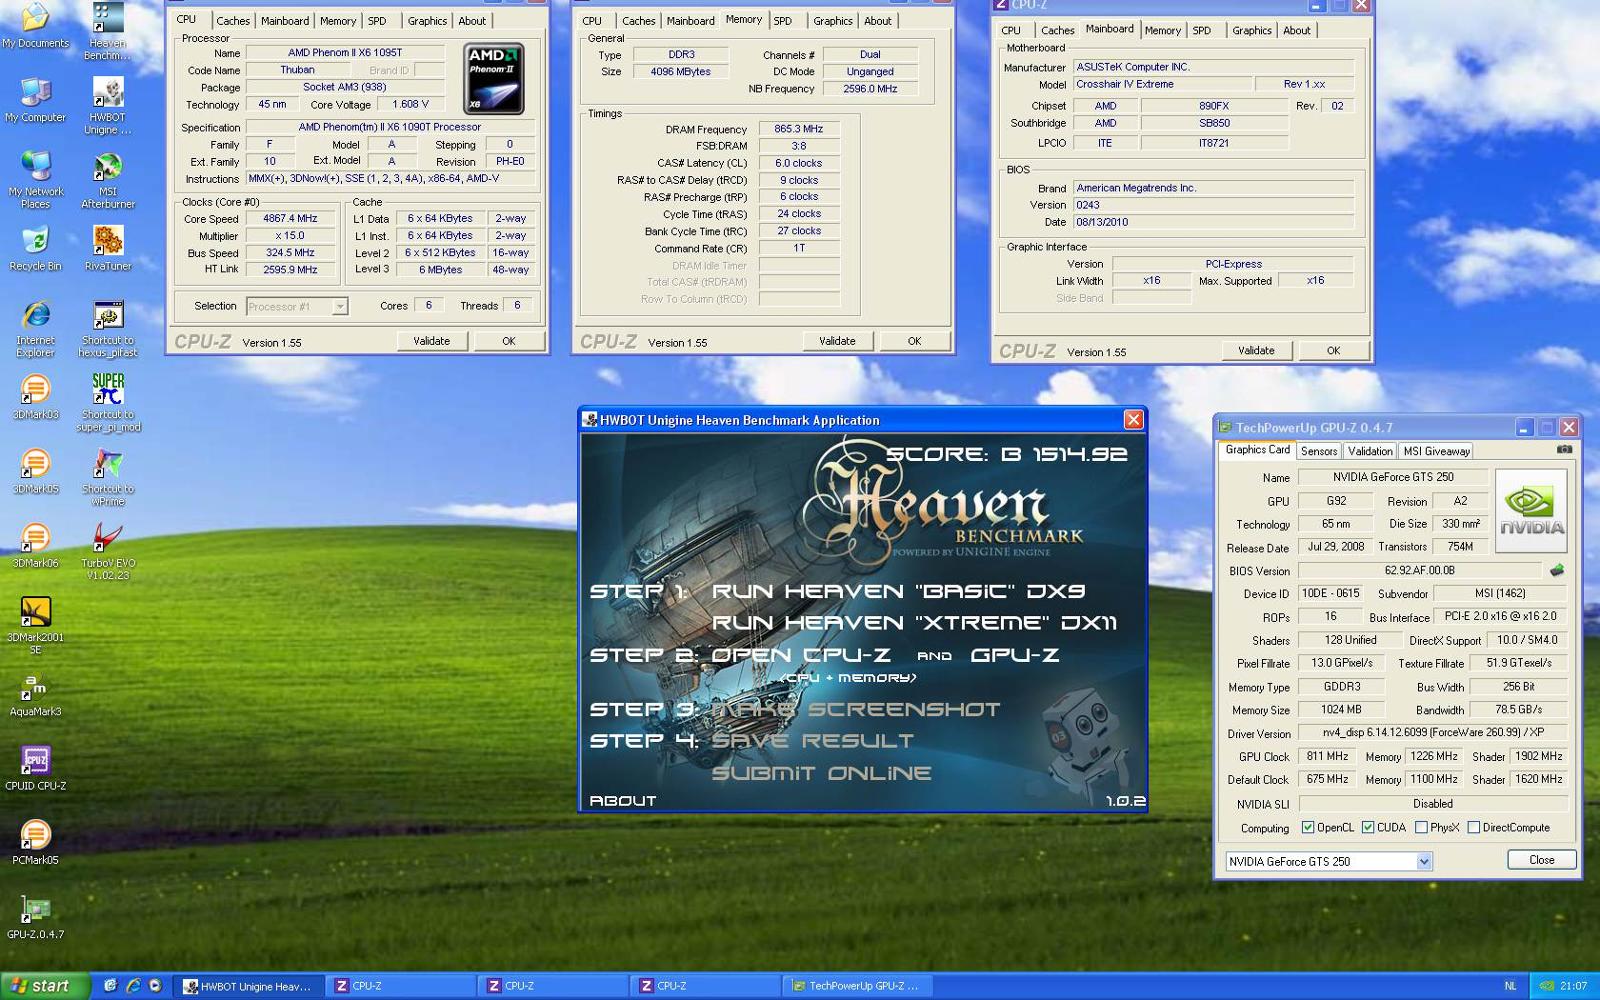The image size is (1600, 1000).
Task: Launch 3DMark06 desktop icon
Action: 35,545
